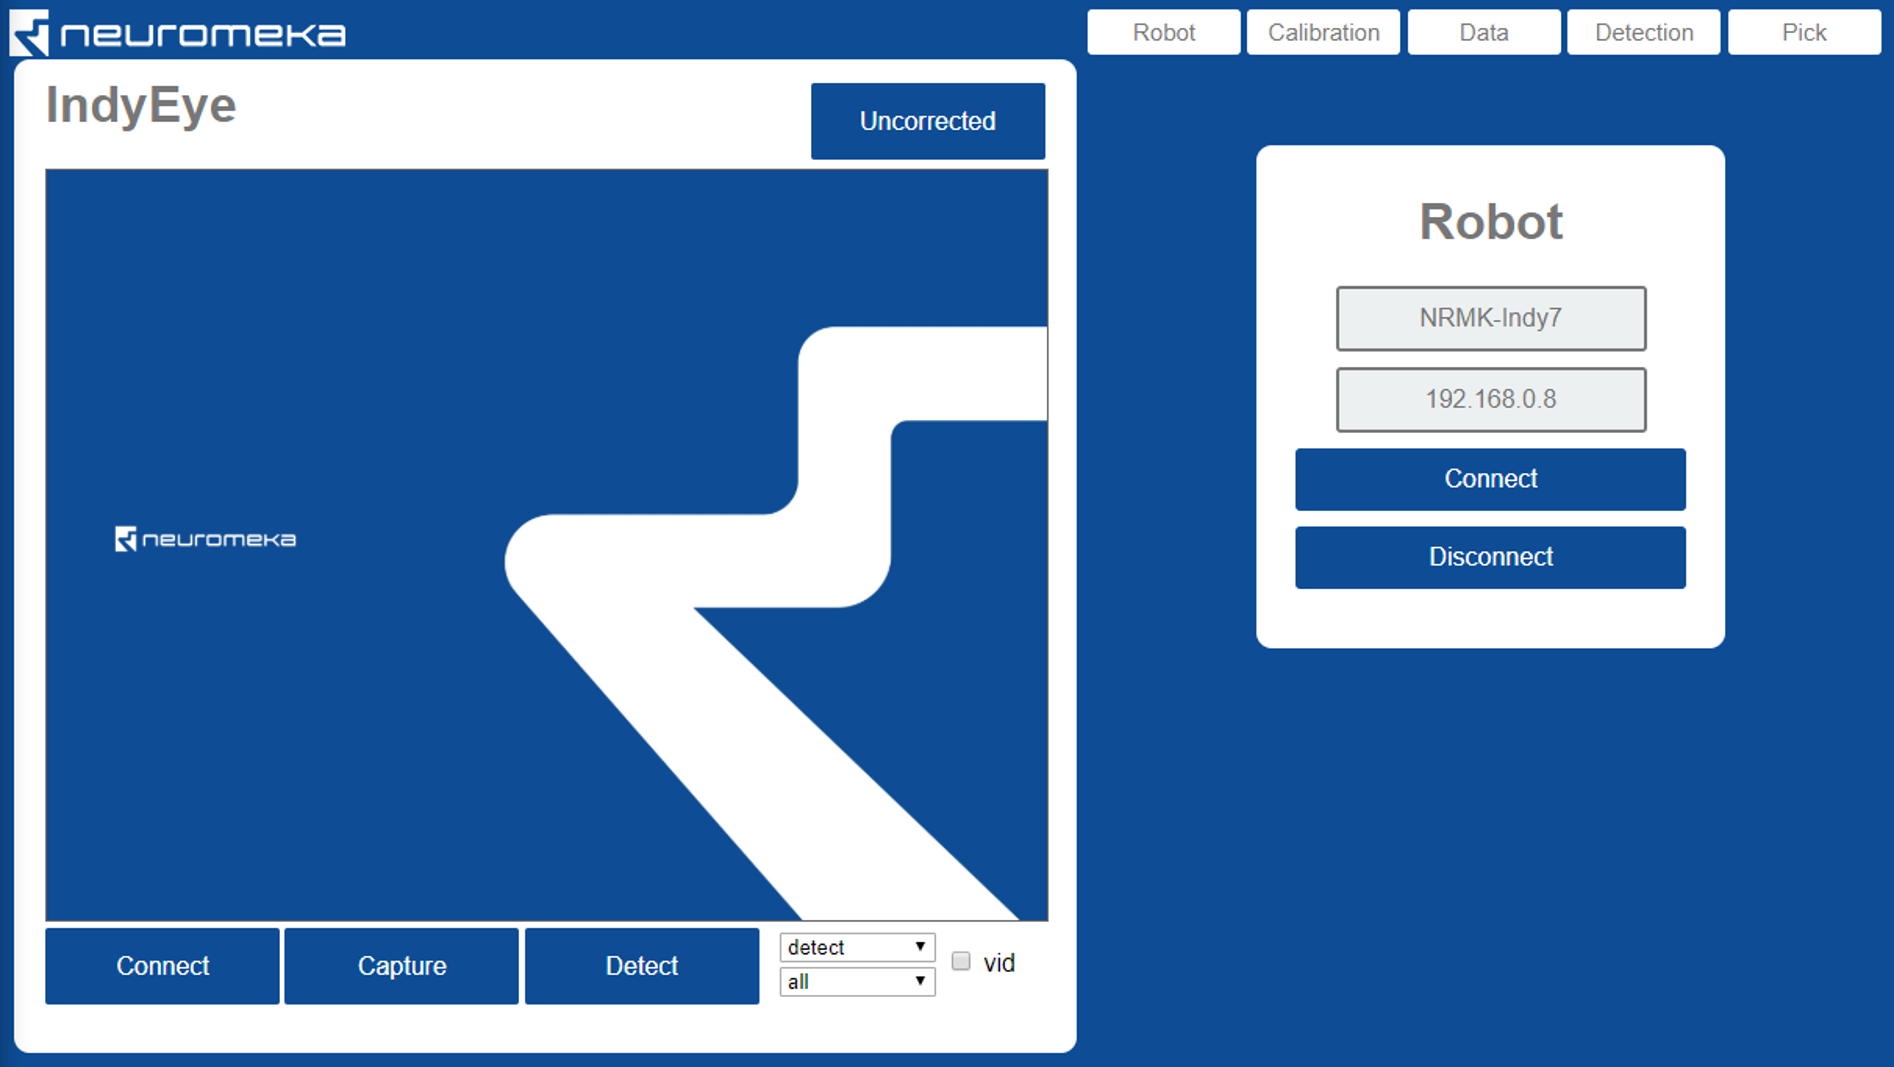Run Detect on the image
1894x1067 pixels.
coord(642,966)
